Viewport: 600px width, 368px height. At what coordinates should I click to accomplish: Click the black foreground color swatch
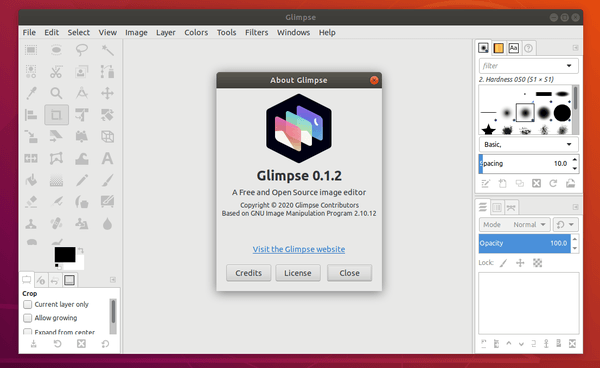point(65,254)
